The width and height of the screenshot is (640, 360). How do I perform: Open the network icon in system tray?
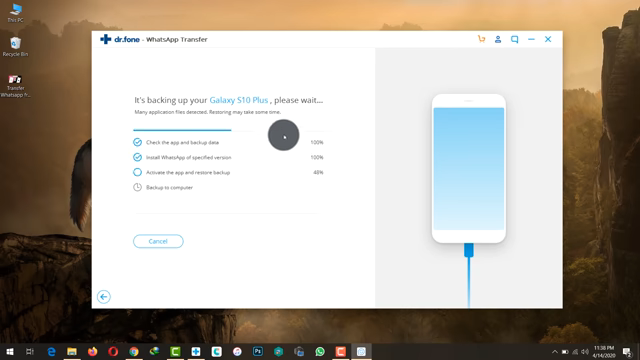(575, 351)
